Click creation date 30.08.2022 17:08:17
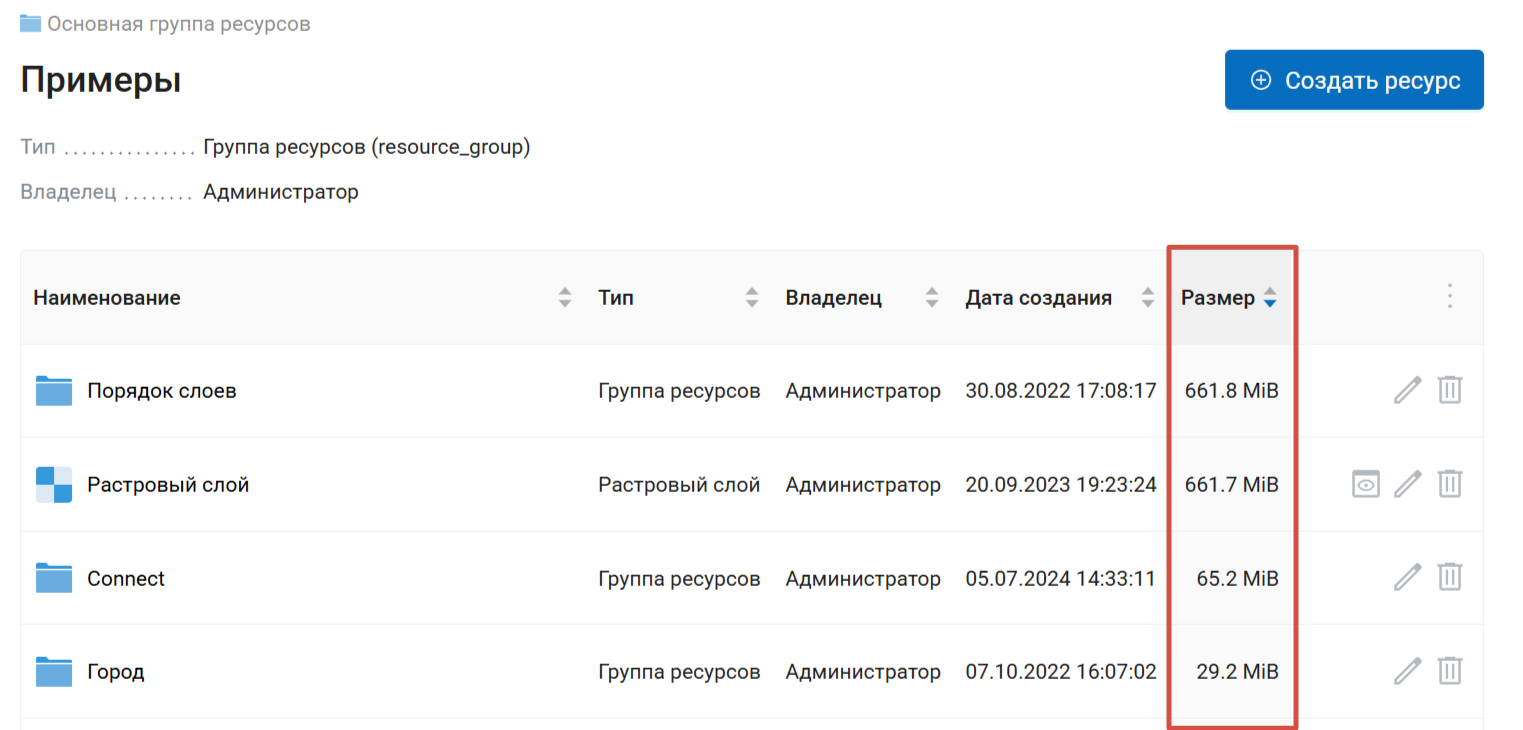 coord(1061,391)
